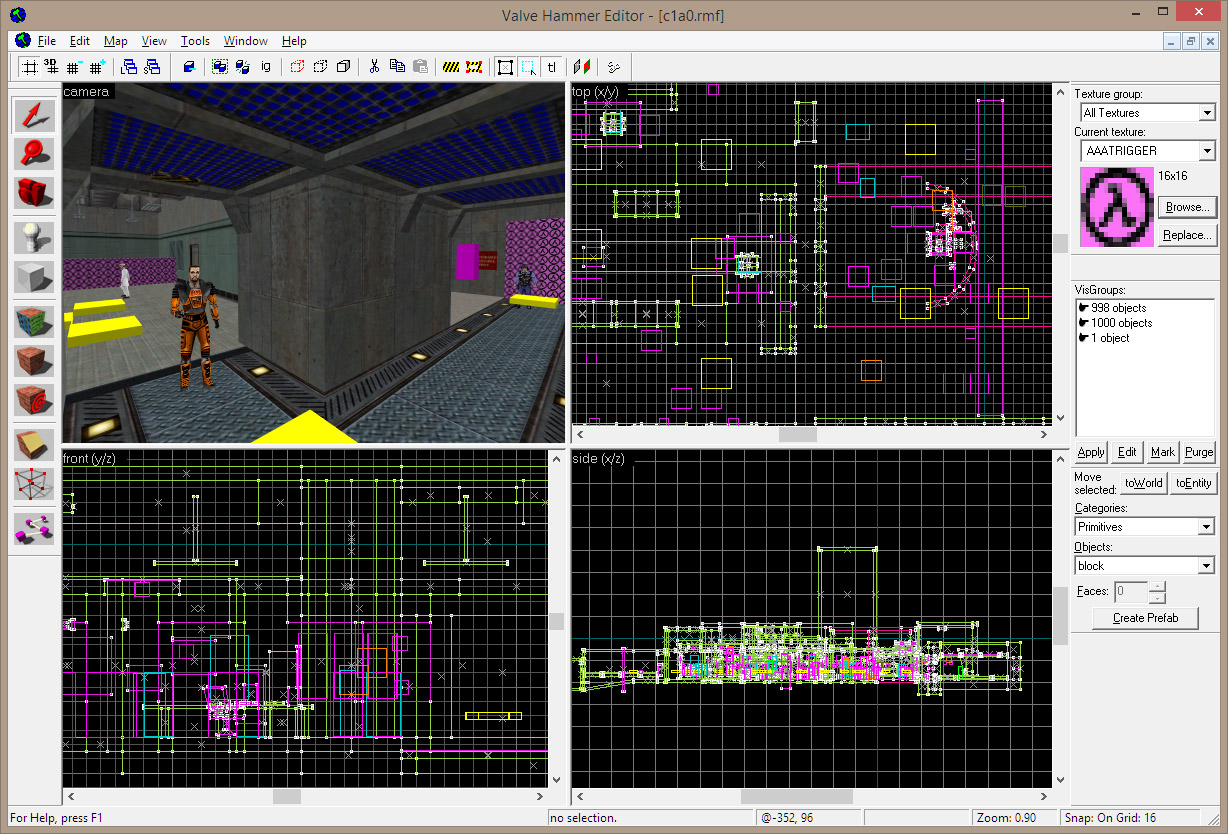The width and height of the screenshot is (1228, 834).
Task: Toggle the 3D grid display
Action: (x=51, y=67)
